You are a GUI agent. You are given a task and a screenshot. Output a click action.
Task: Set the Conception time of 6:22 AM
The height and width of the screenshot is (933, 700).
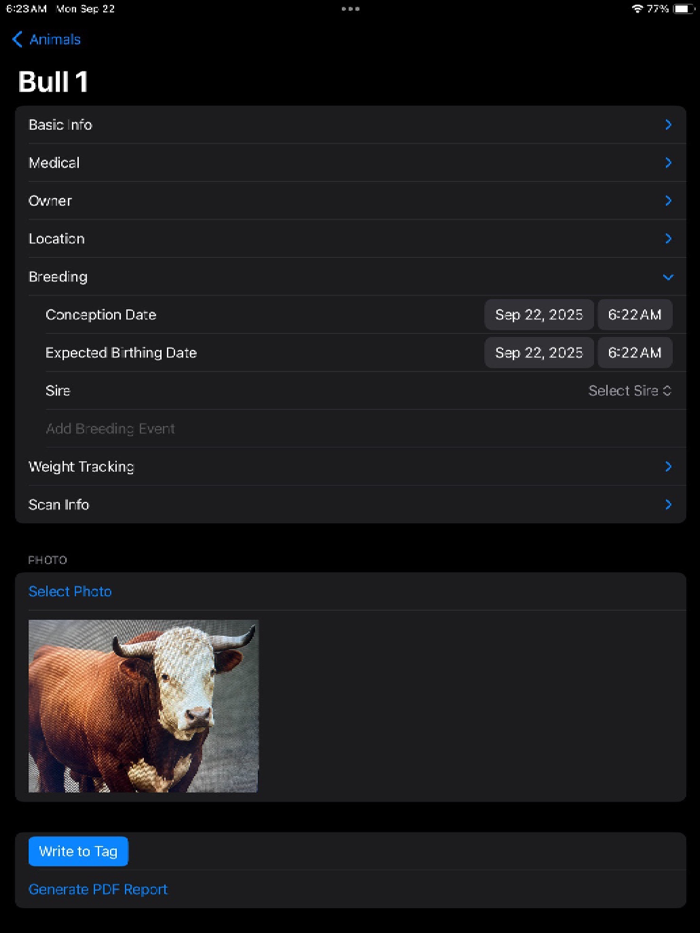[x=634, y=314]
